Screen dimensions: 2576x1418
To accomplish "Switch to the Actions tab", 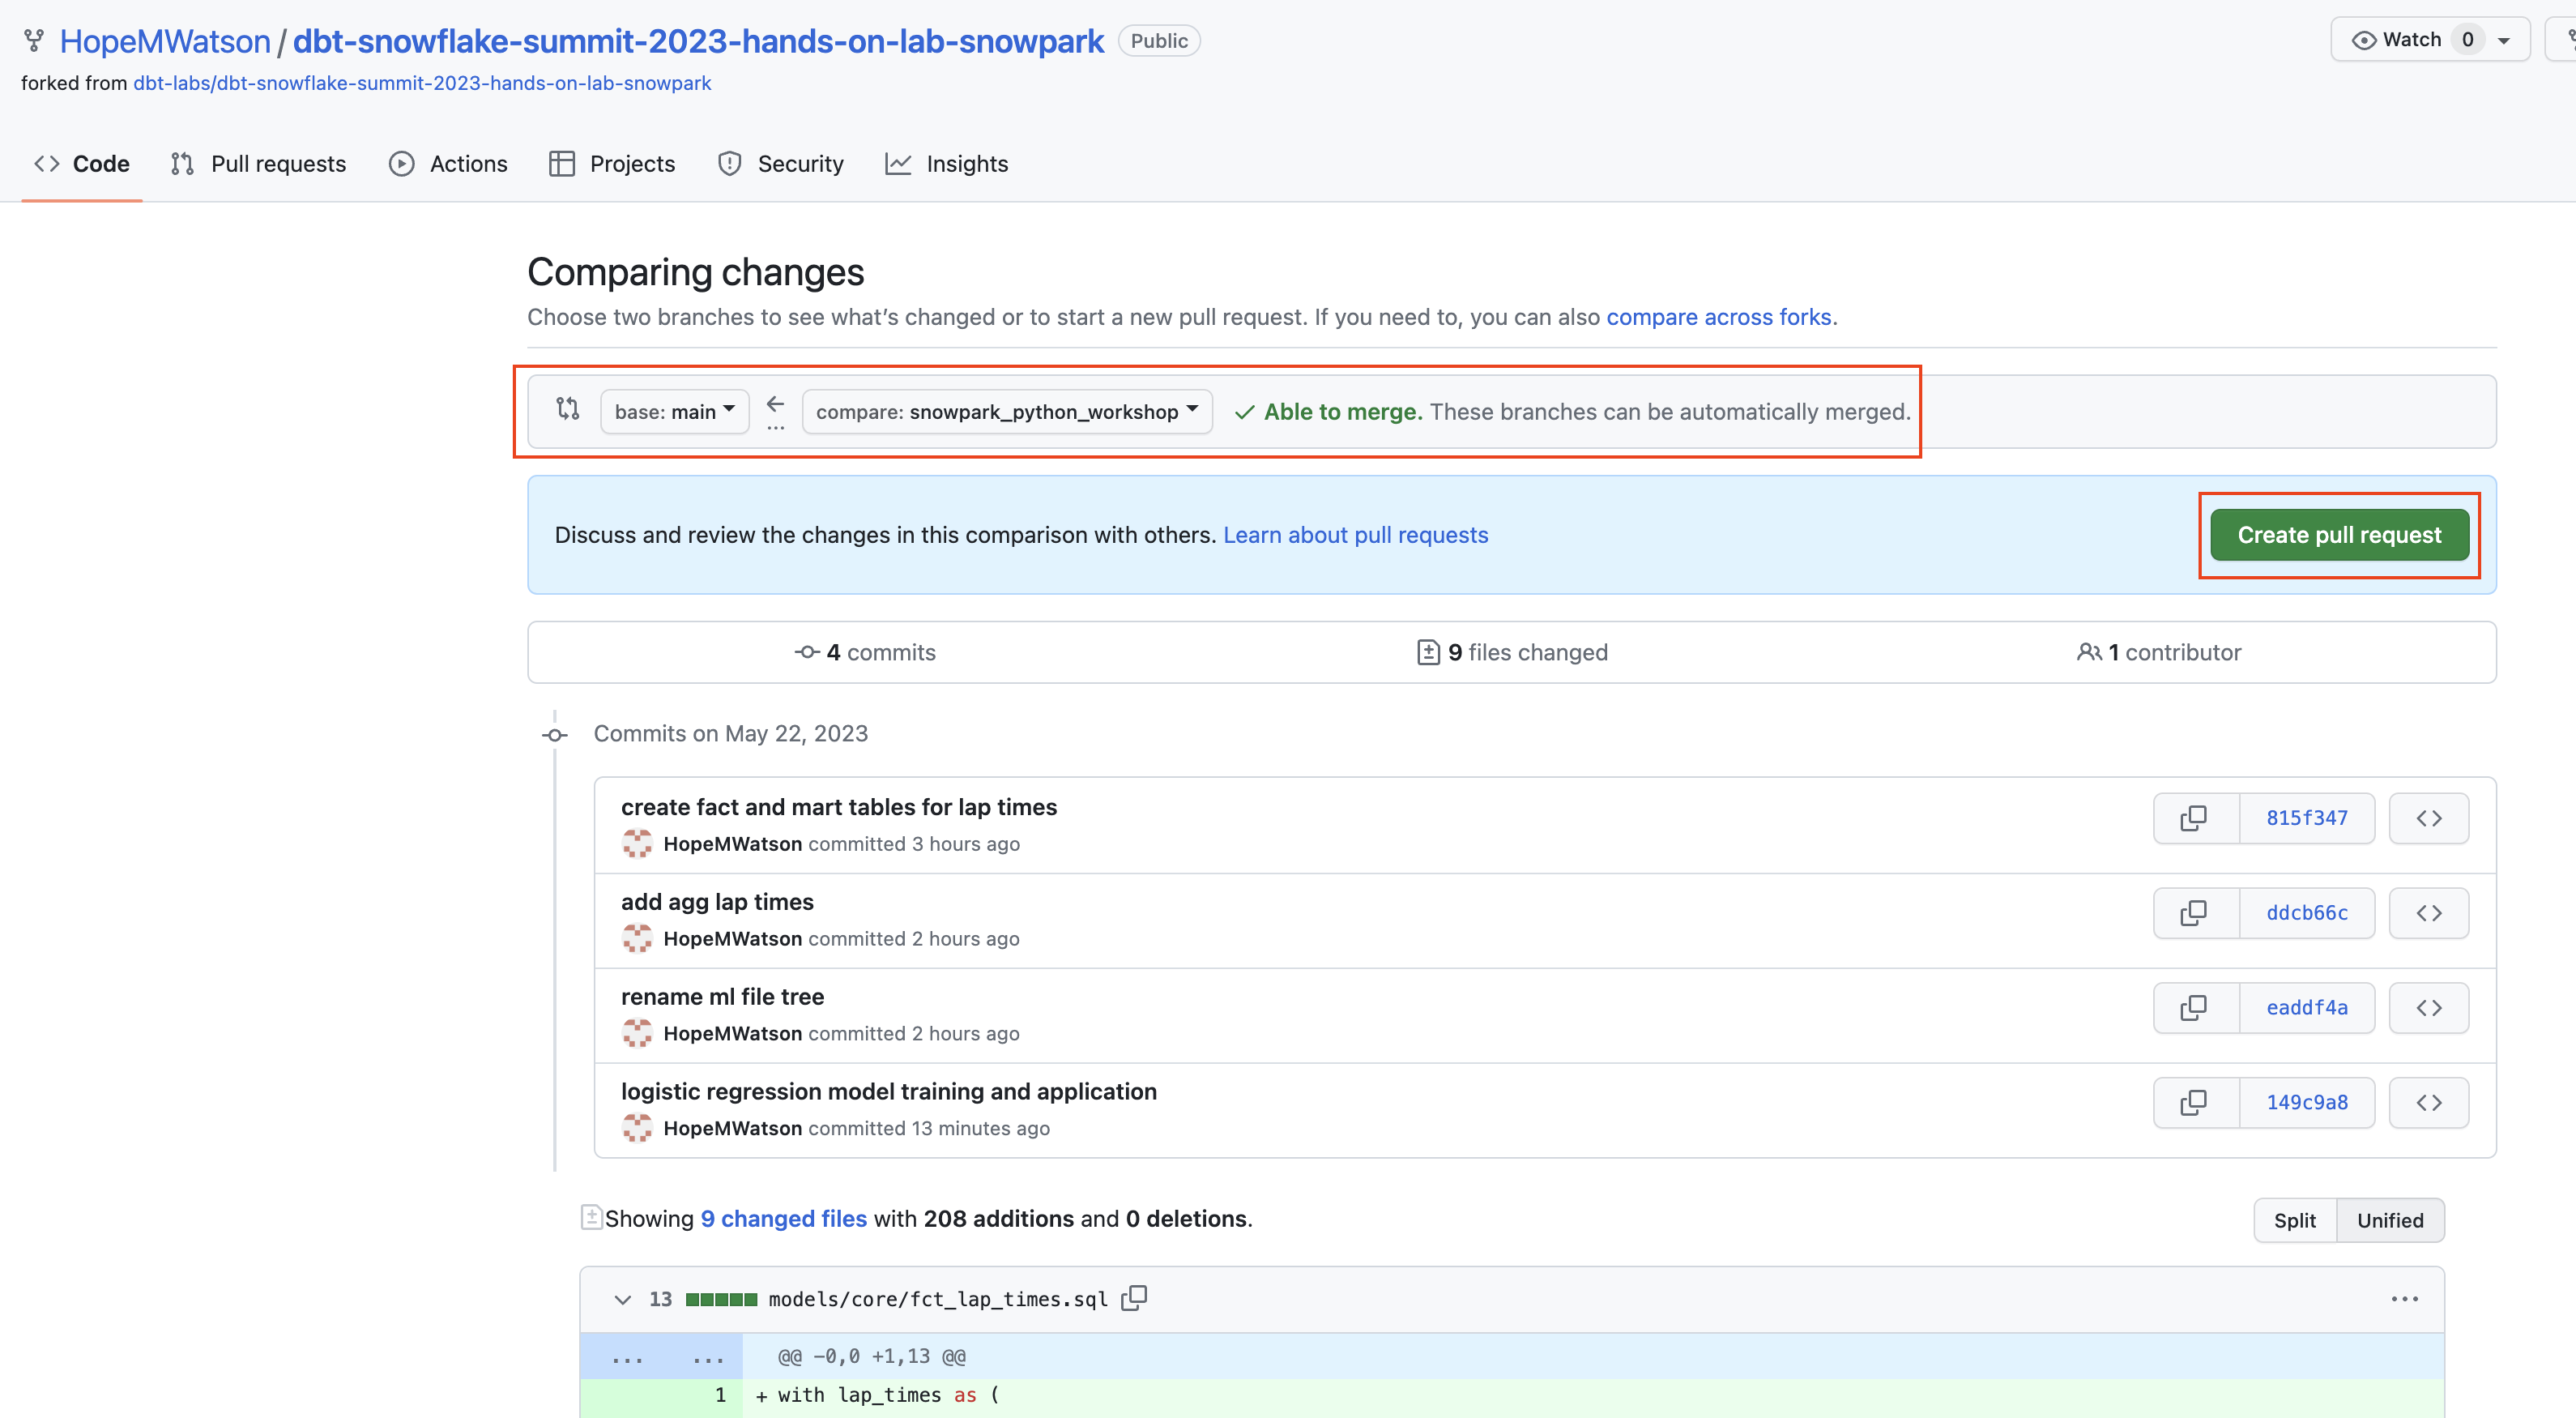I will pos(448,163).
